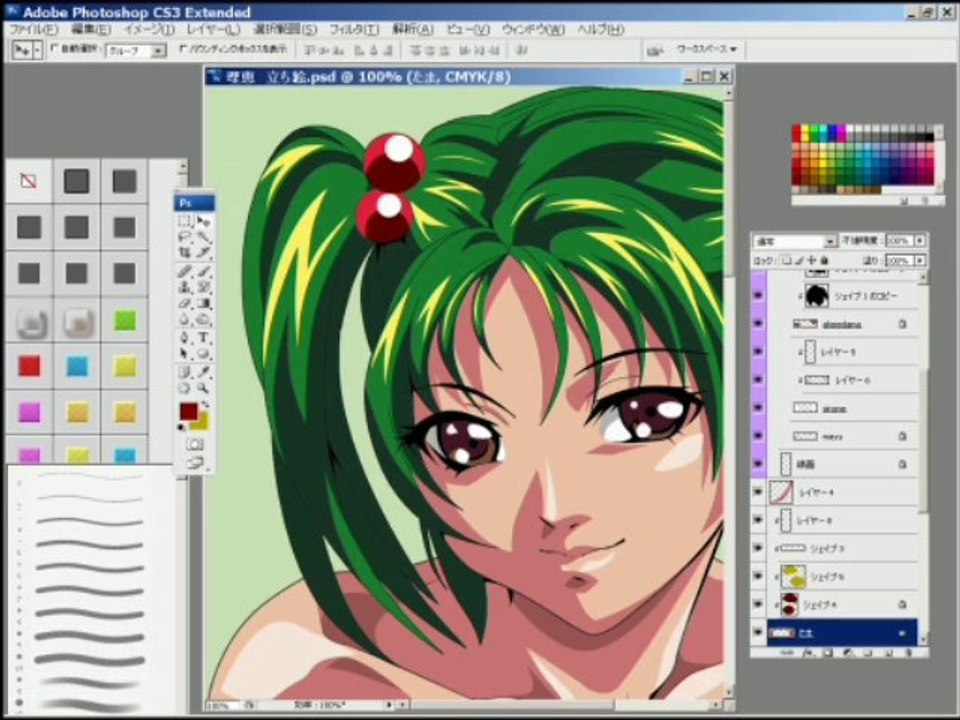This screenshot has width=960, height=720.
Task: Select the Gradient tool
Action: tap(204, 303)
